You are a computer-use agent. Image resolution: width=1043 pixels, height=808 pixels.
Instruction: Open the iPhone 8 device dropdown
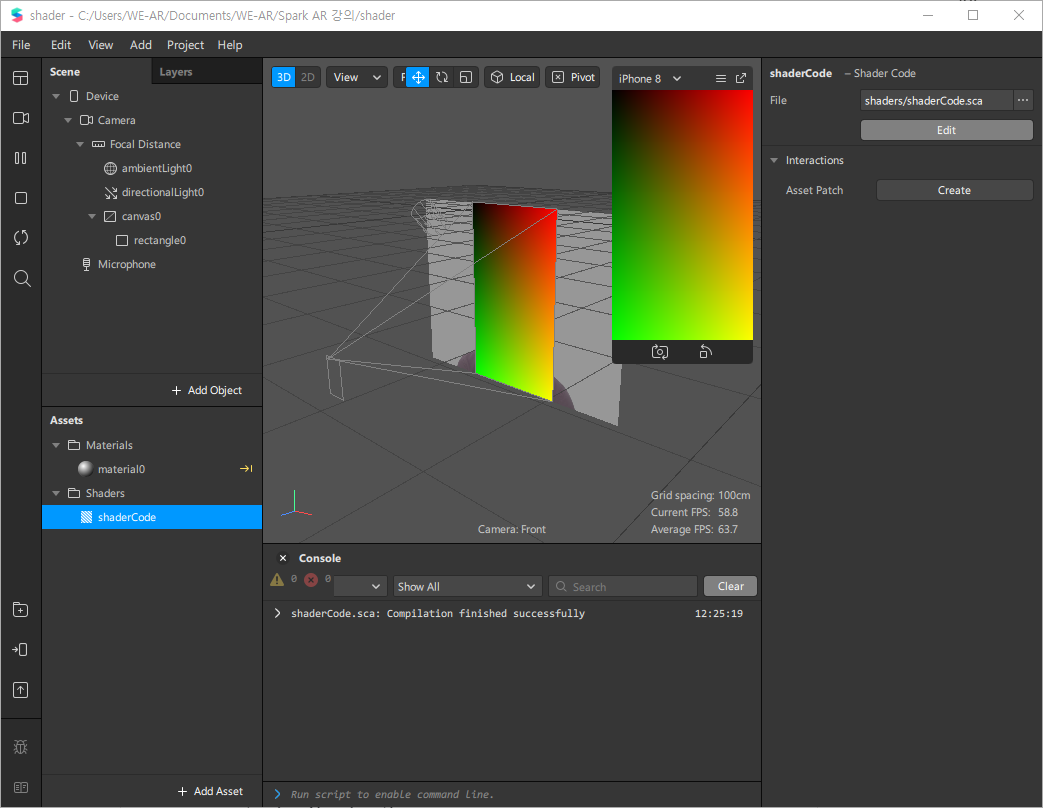coord(650,78)
